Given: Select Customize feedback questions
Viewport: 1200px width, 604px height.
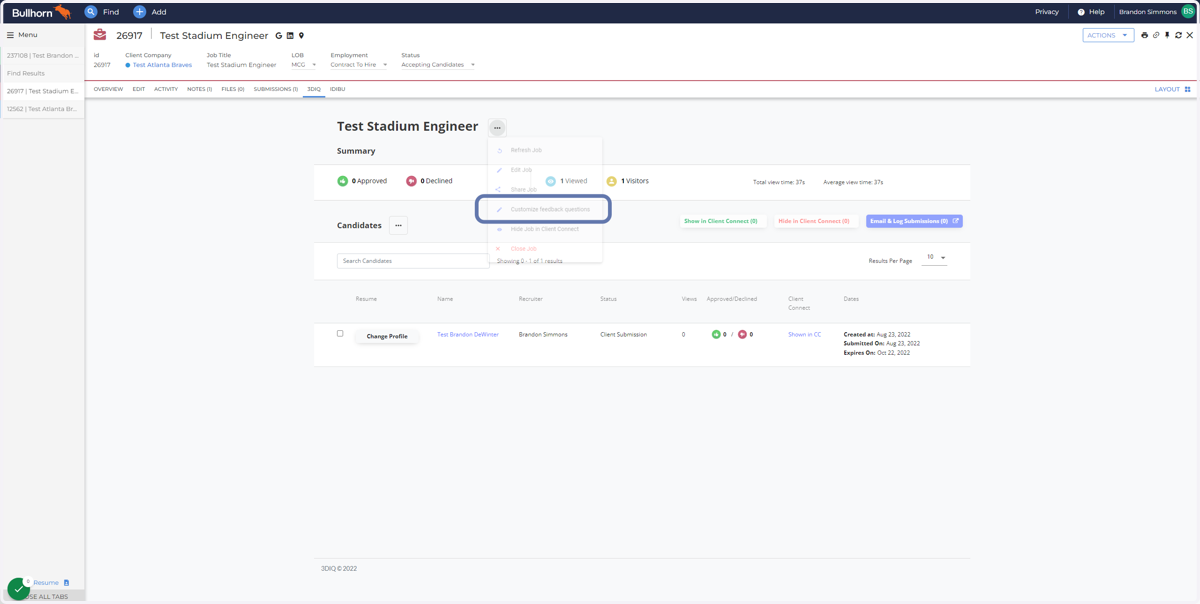Looking at the screenshot, I should (545, 209).
